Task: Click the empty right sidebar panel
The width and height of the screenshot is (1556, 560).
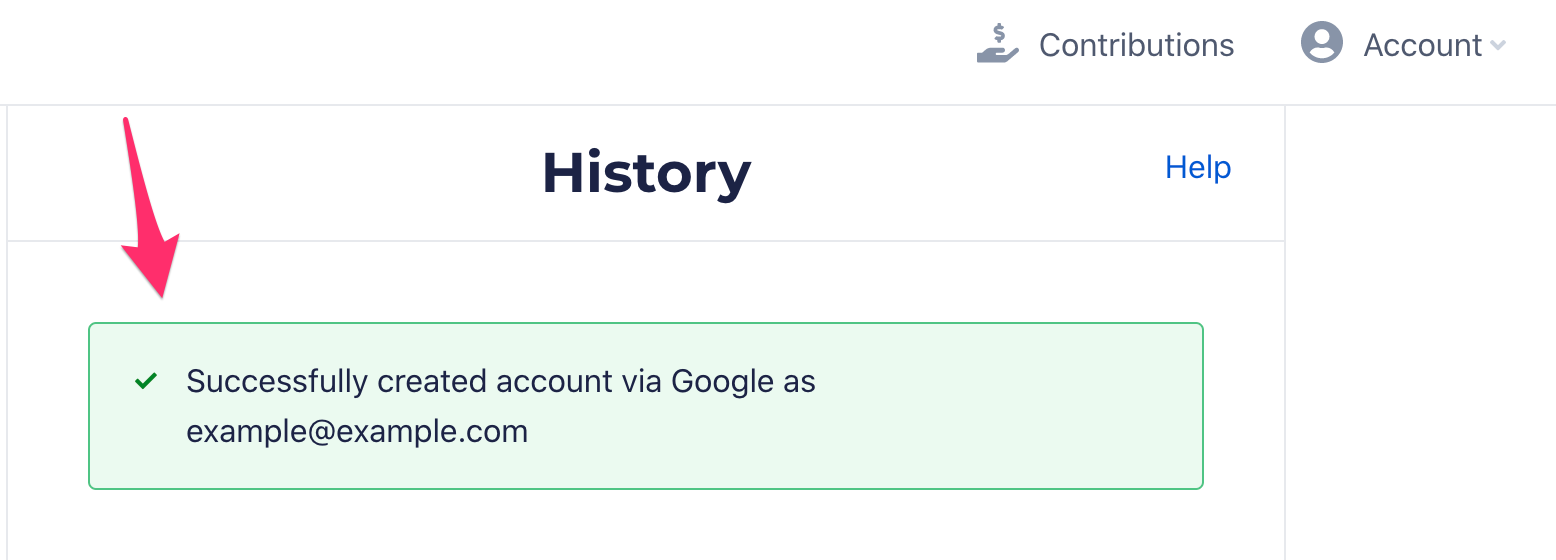Action: click(x=1420, y=330)
